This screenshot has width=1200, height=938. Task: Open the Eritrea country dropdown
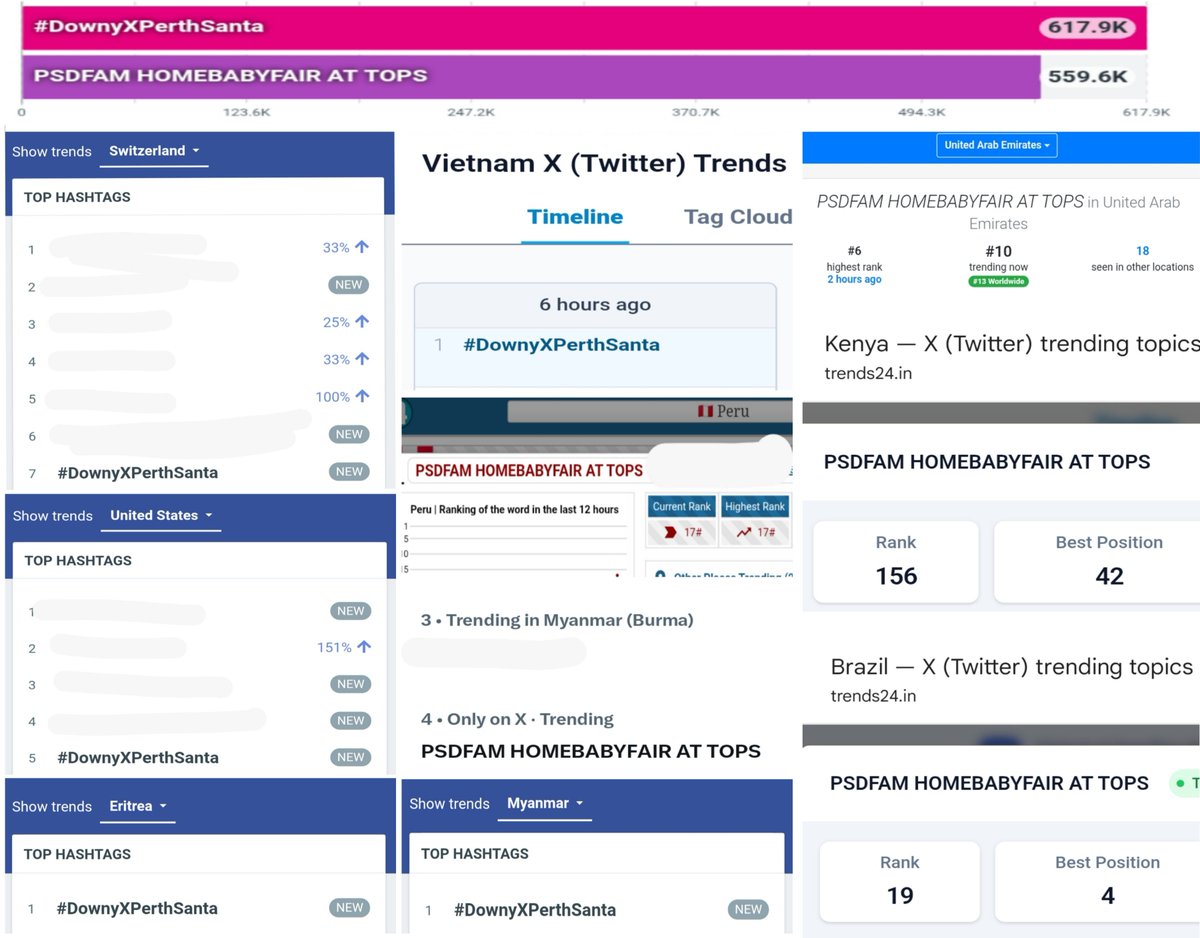click(137, 806)
